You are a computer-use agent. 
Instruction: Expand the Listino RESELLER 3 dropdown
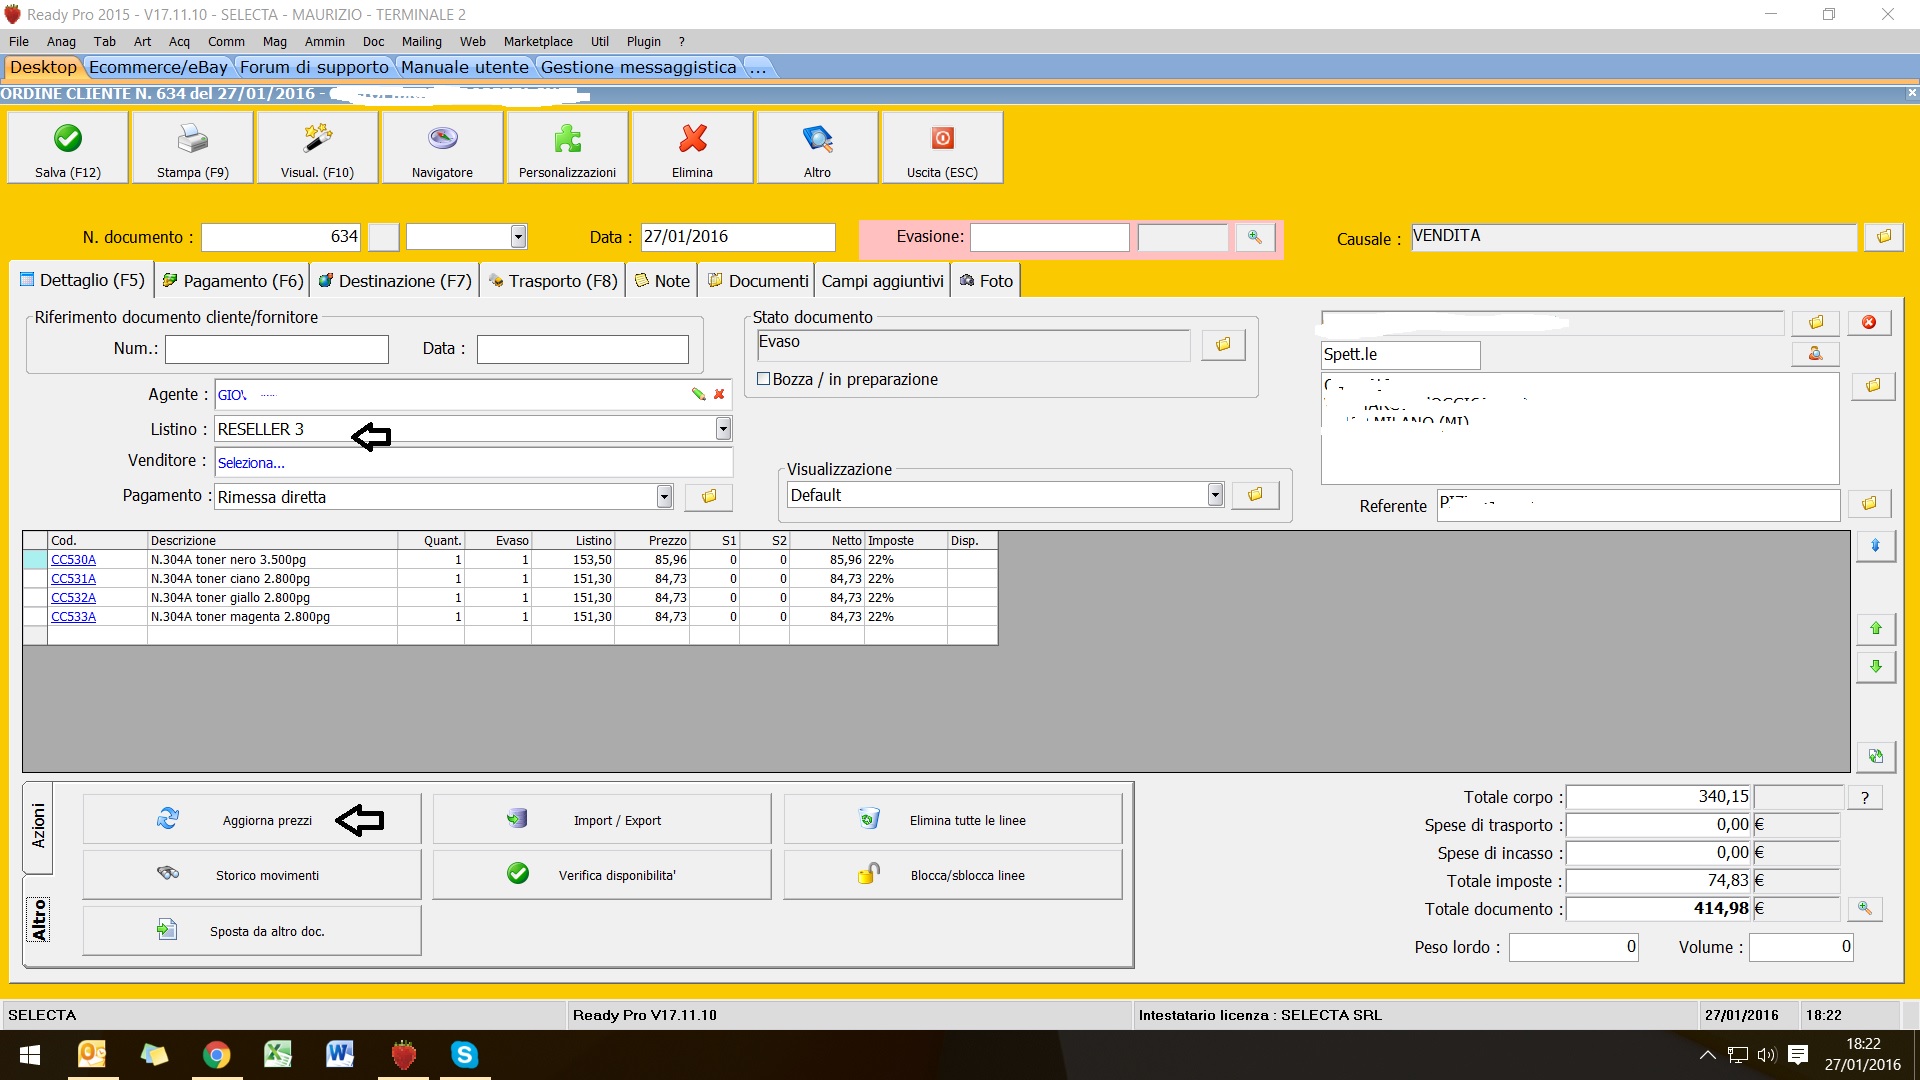pos(723,429)
